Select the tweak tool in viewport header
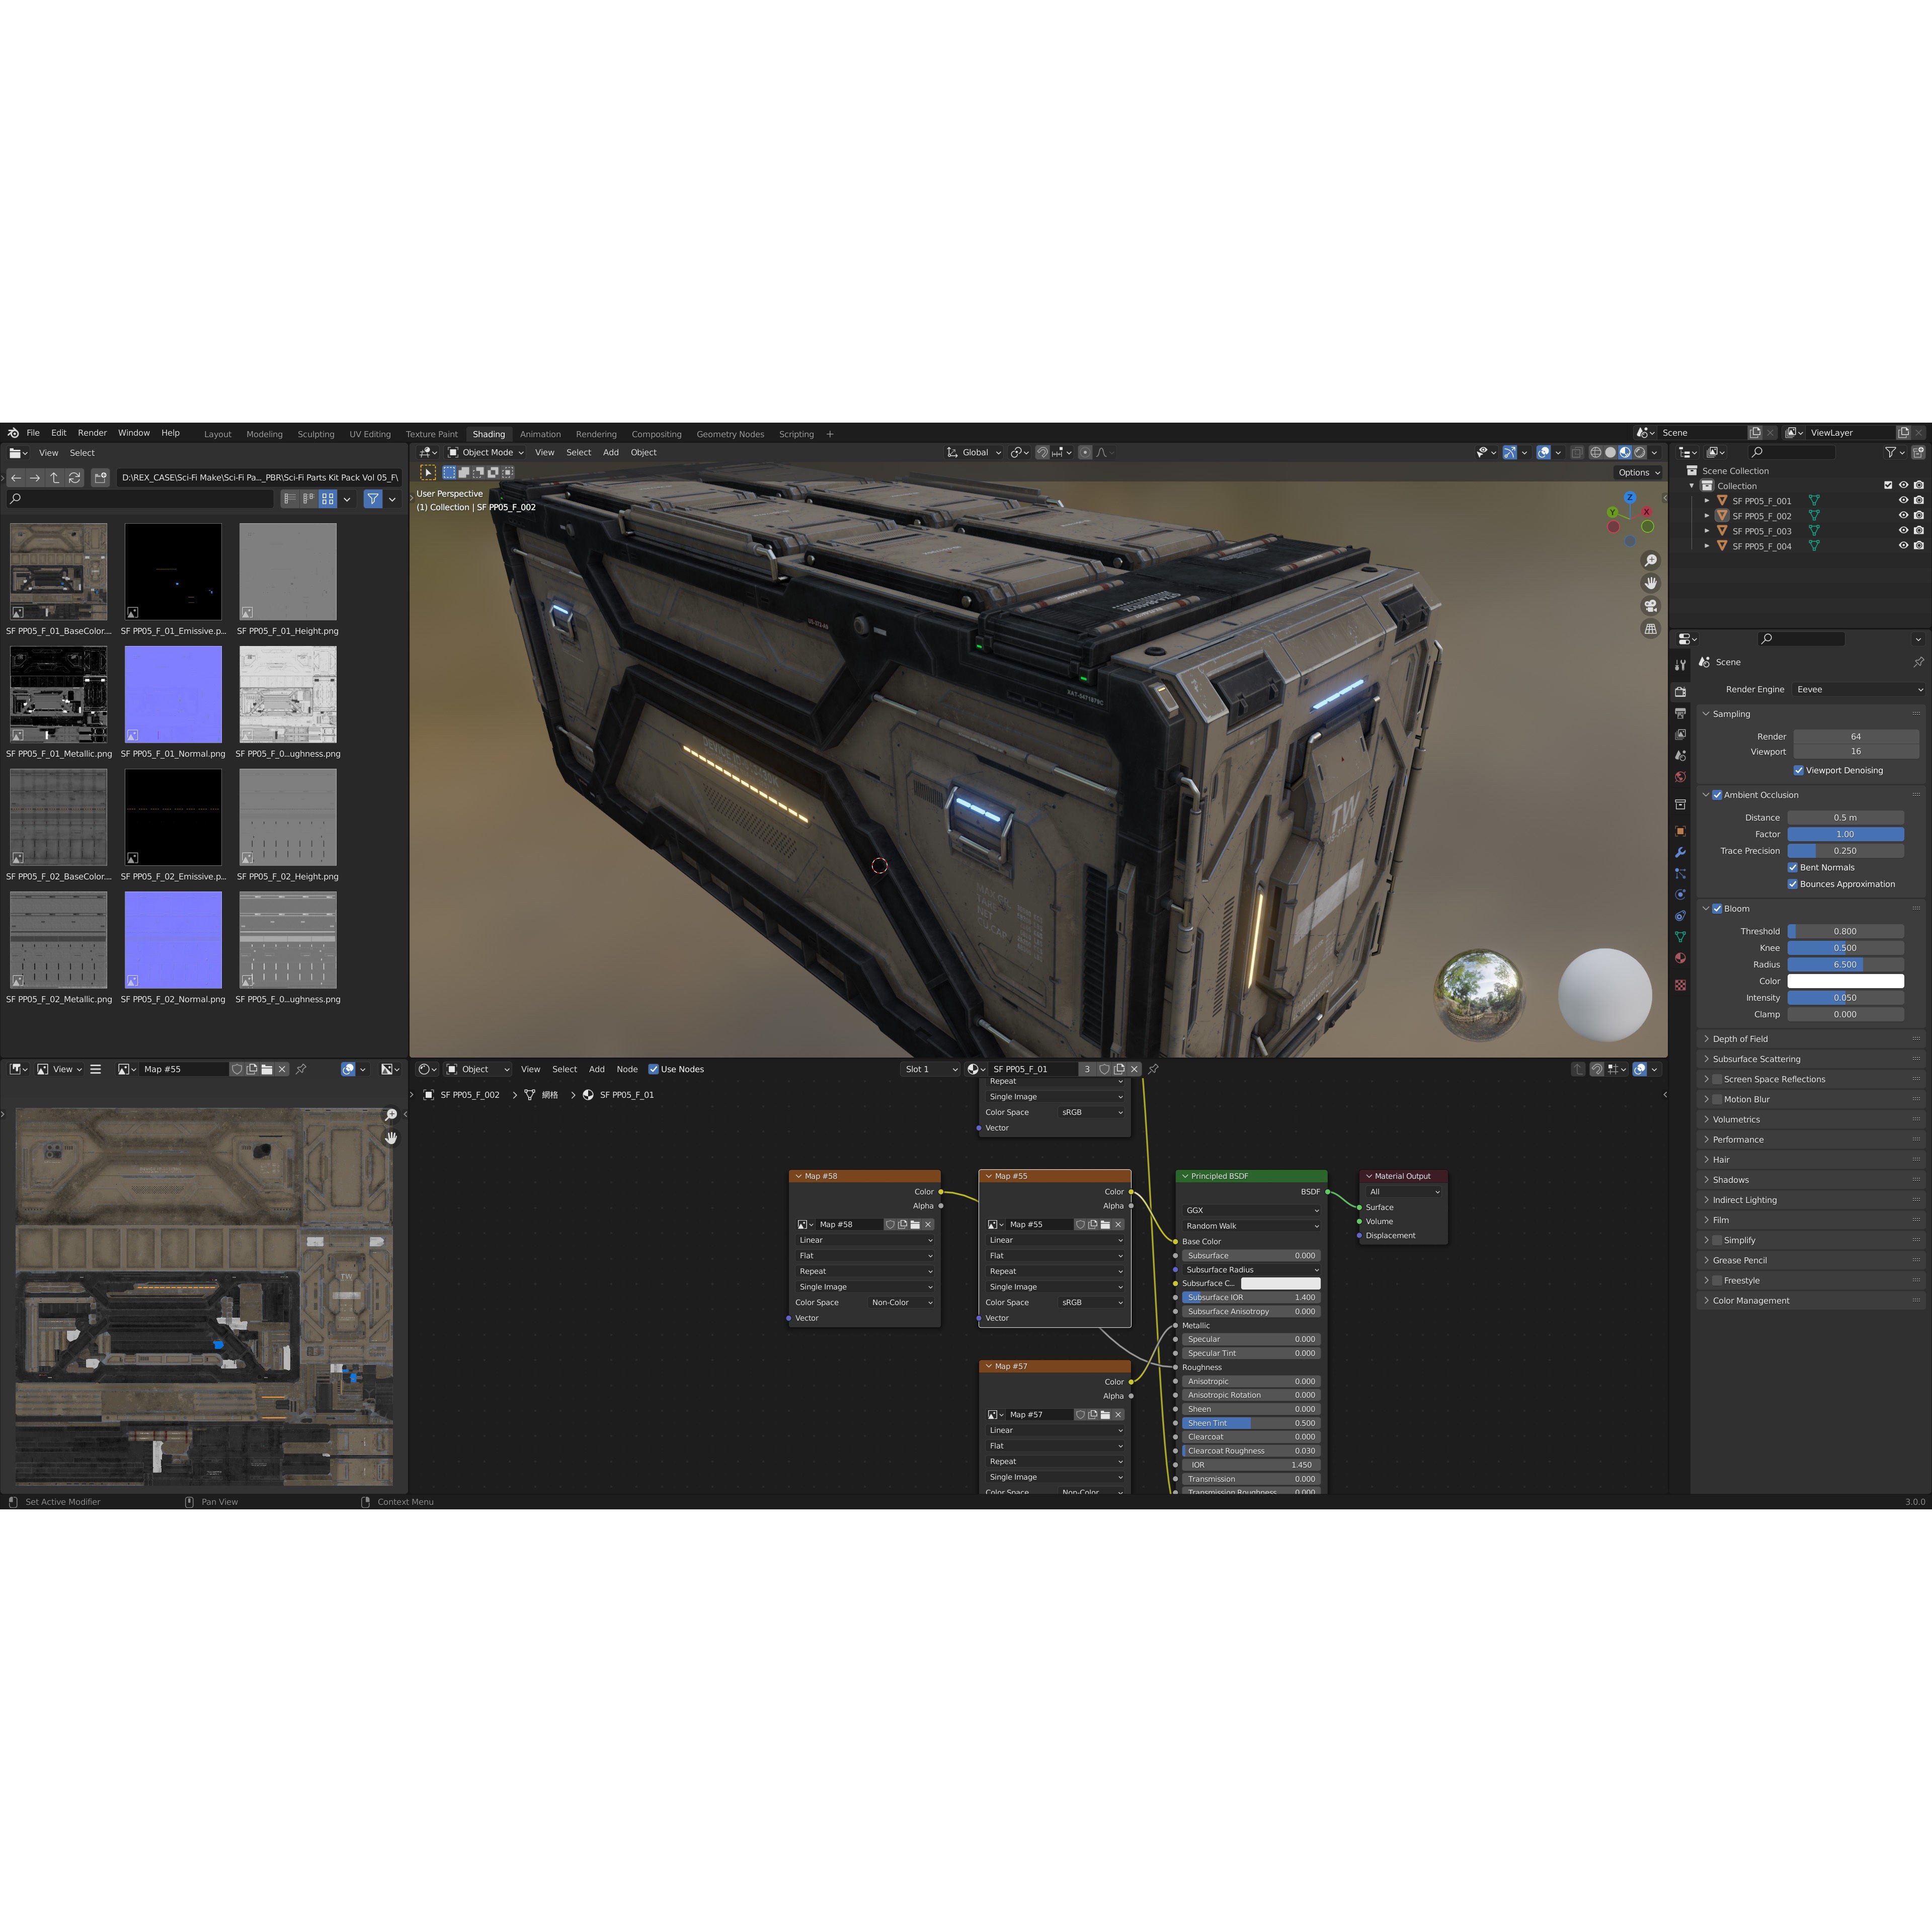This screenshot has width=1932, height=1932. (428, 472)
